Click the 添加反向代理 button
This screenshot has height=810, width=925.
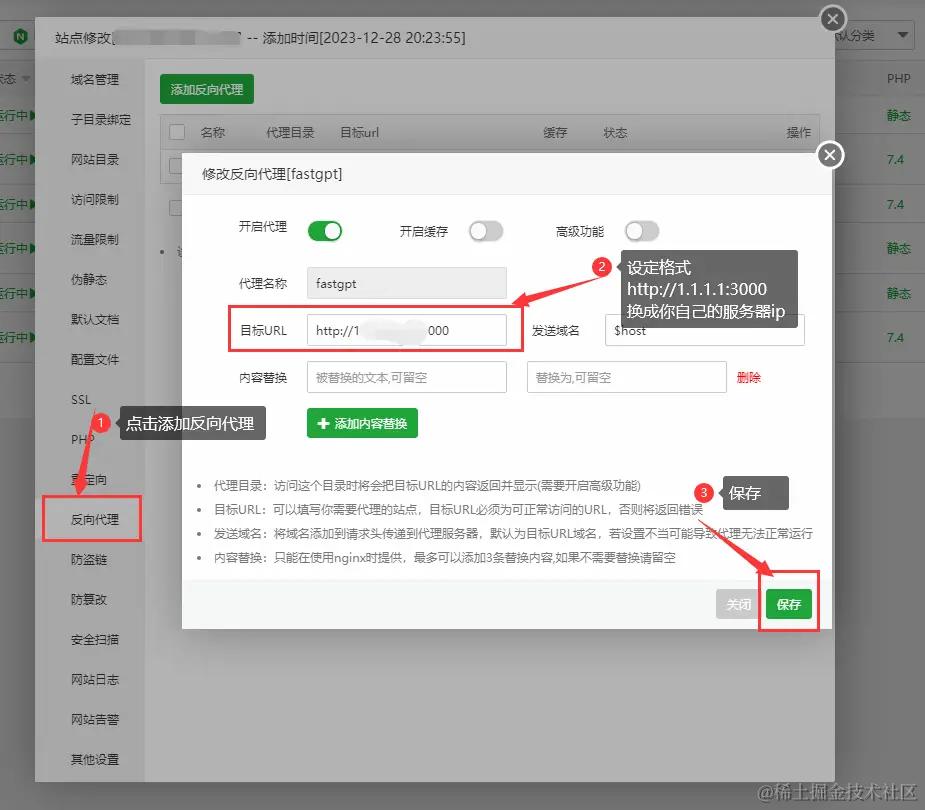[207, 88]
